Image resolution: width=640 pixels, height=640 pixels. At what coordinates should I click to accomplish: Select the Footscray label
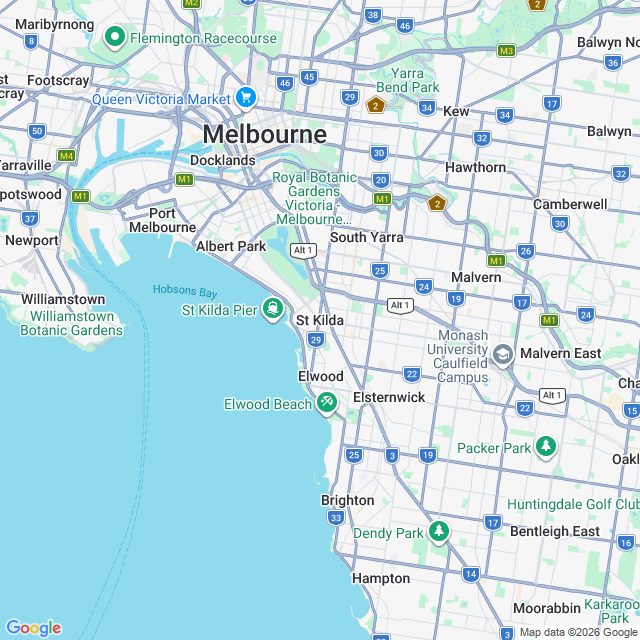click(58, 80)
